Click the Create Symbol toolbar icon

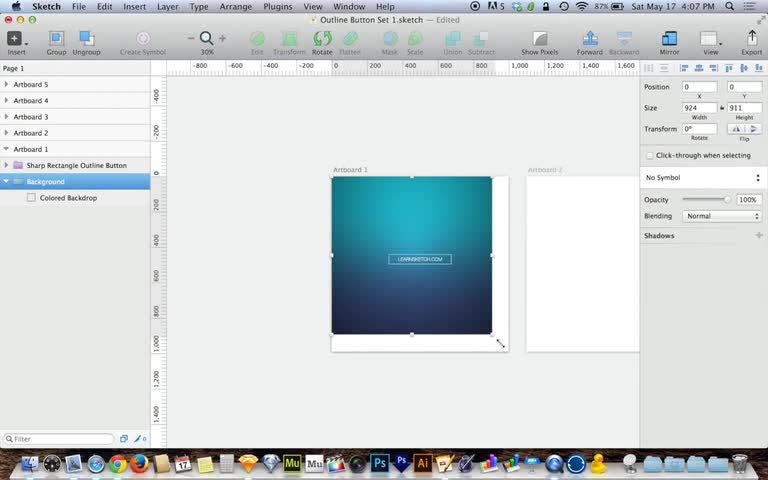pos(143,38)
